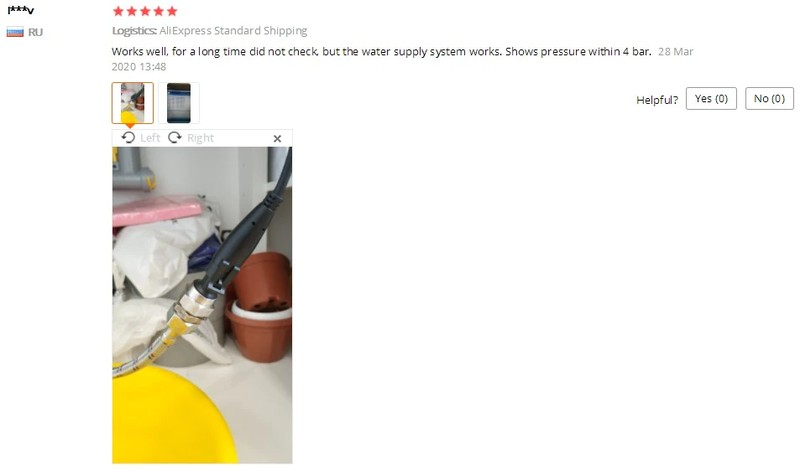
Task: Mark the review as helpful with Yes (0)
Action: tap(711, 98)
